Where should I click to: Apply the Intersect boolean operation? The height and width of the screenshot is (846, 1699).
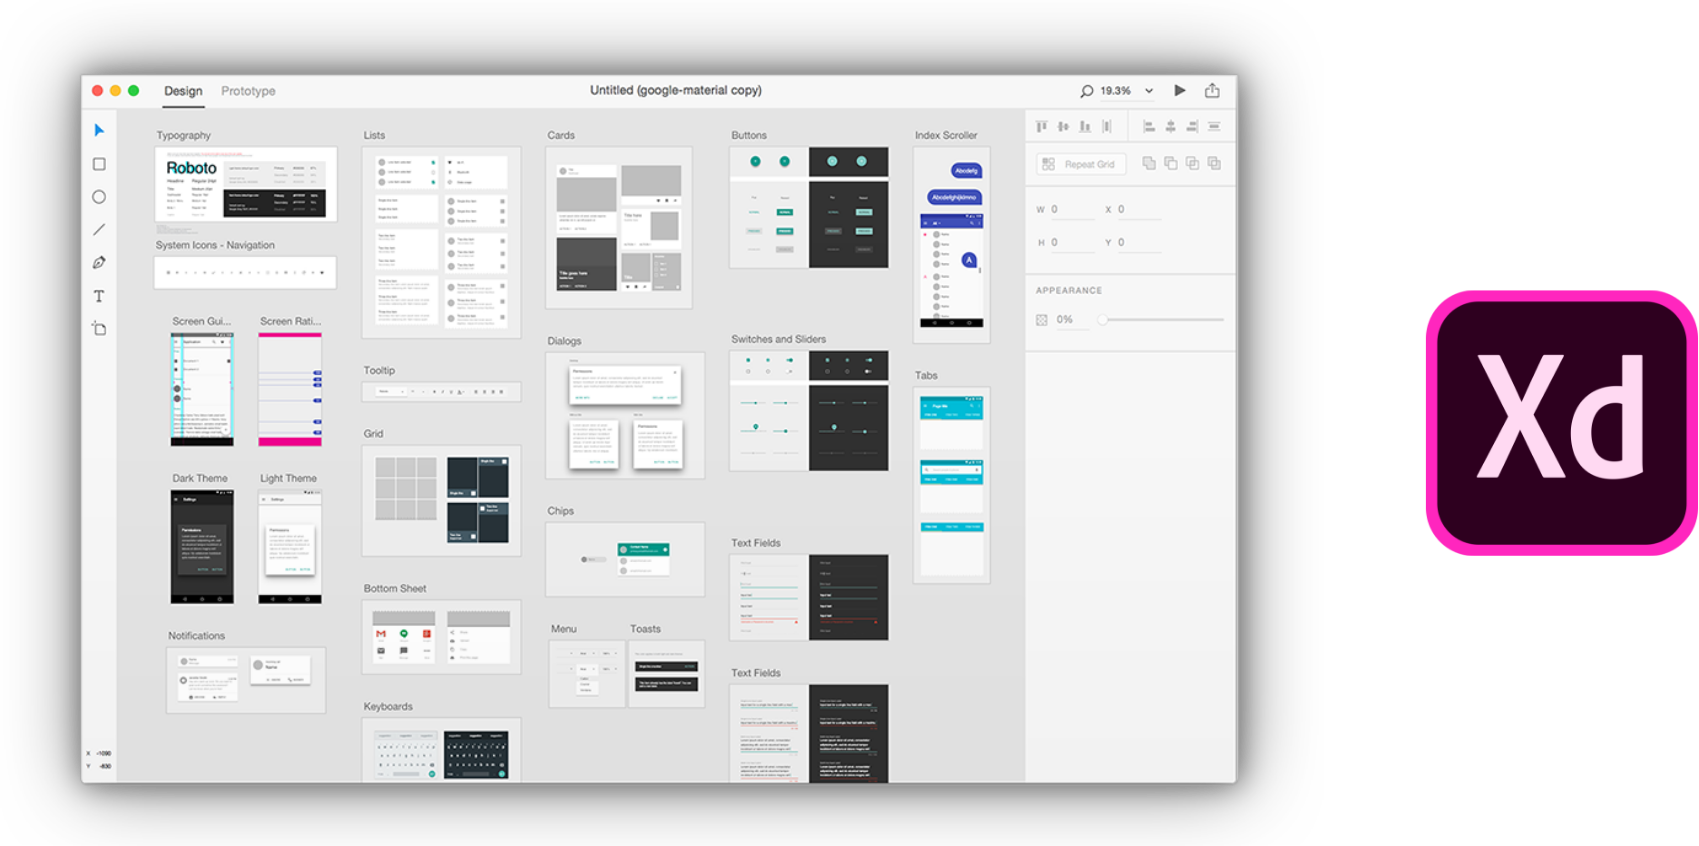(x=1192, y=163)
